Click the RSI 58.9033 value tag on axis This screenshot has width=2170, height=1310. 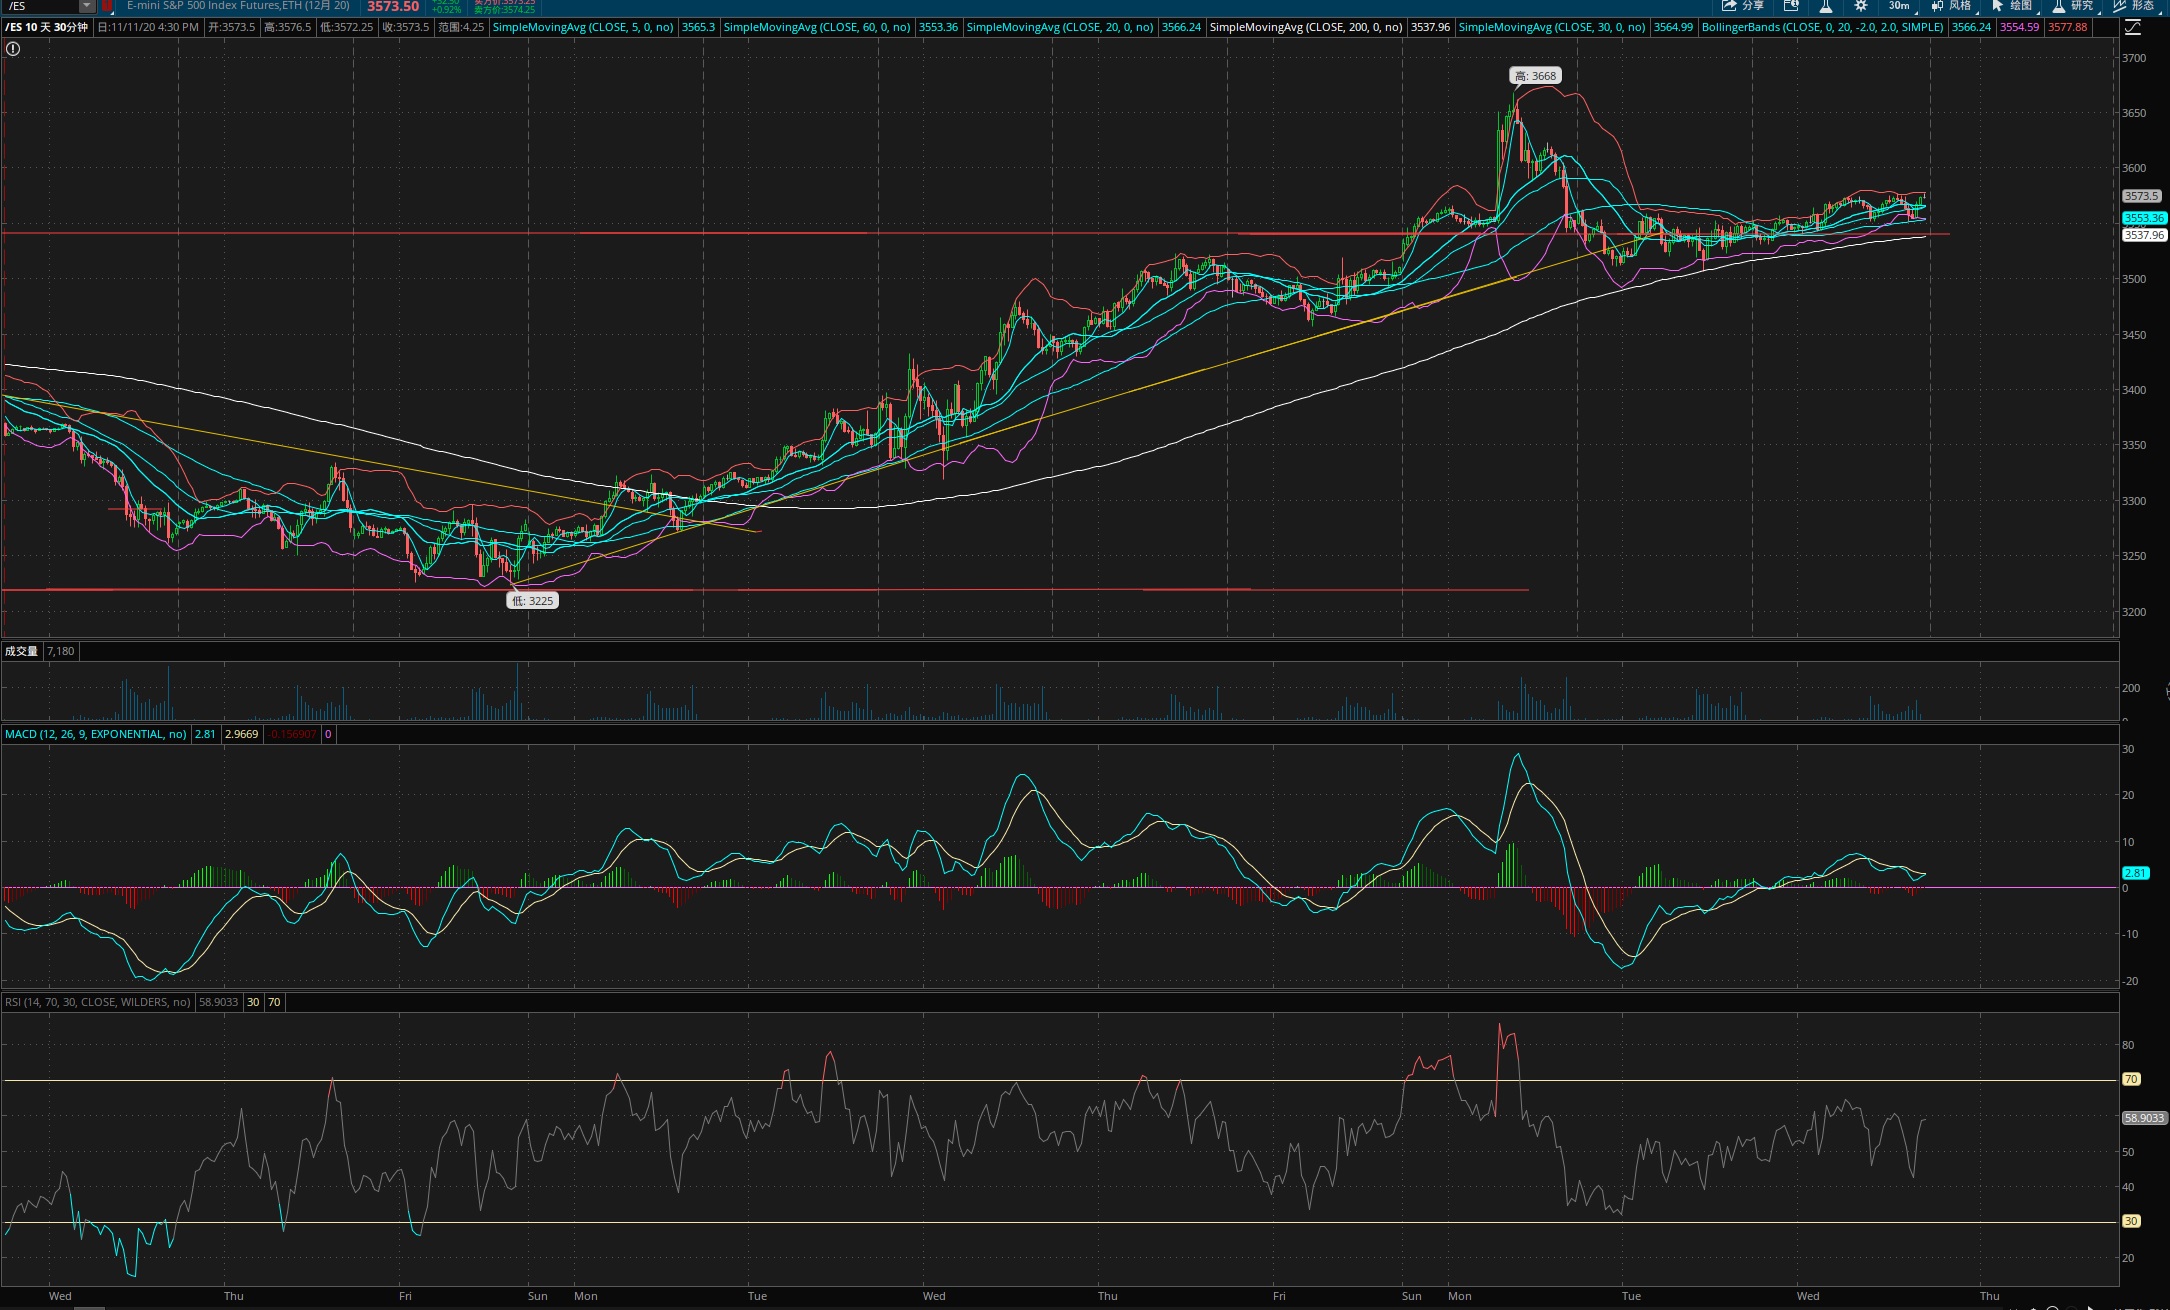click(2144, 1118)
